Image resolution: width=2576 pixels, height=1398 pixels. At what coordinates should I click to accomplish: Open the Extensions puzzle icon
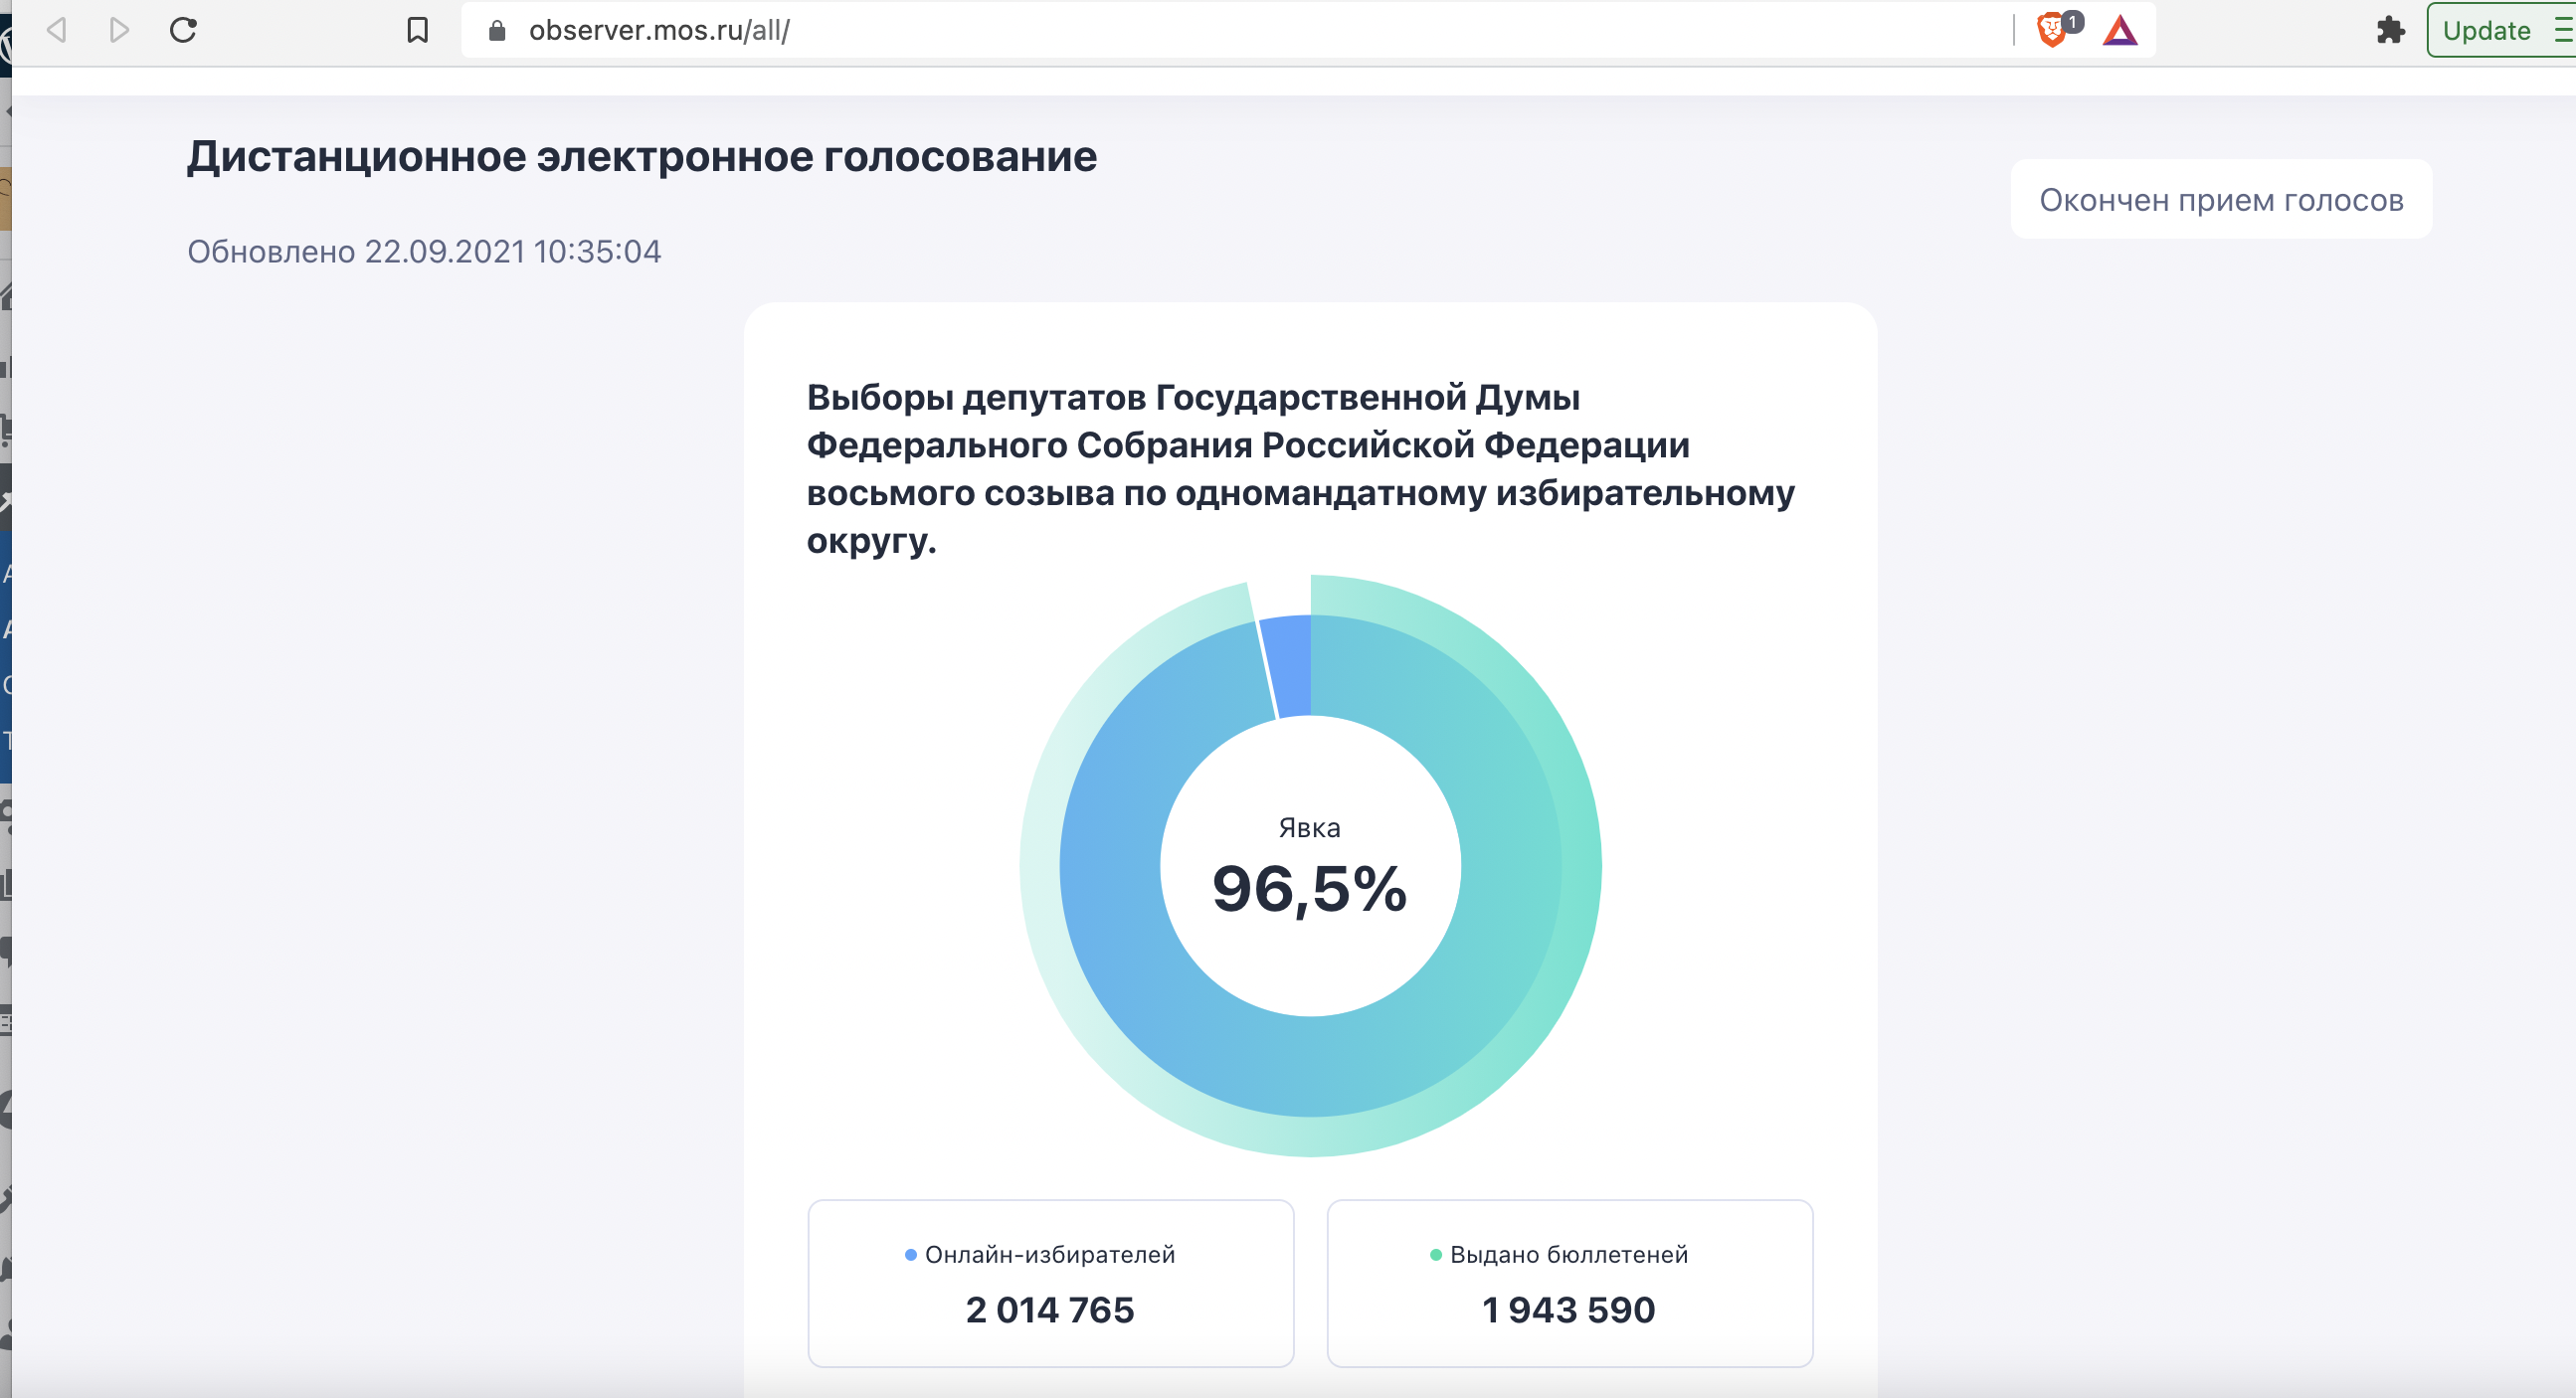tap(2390, 30)
